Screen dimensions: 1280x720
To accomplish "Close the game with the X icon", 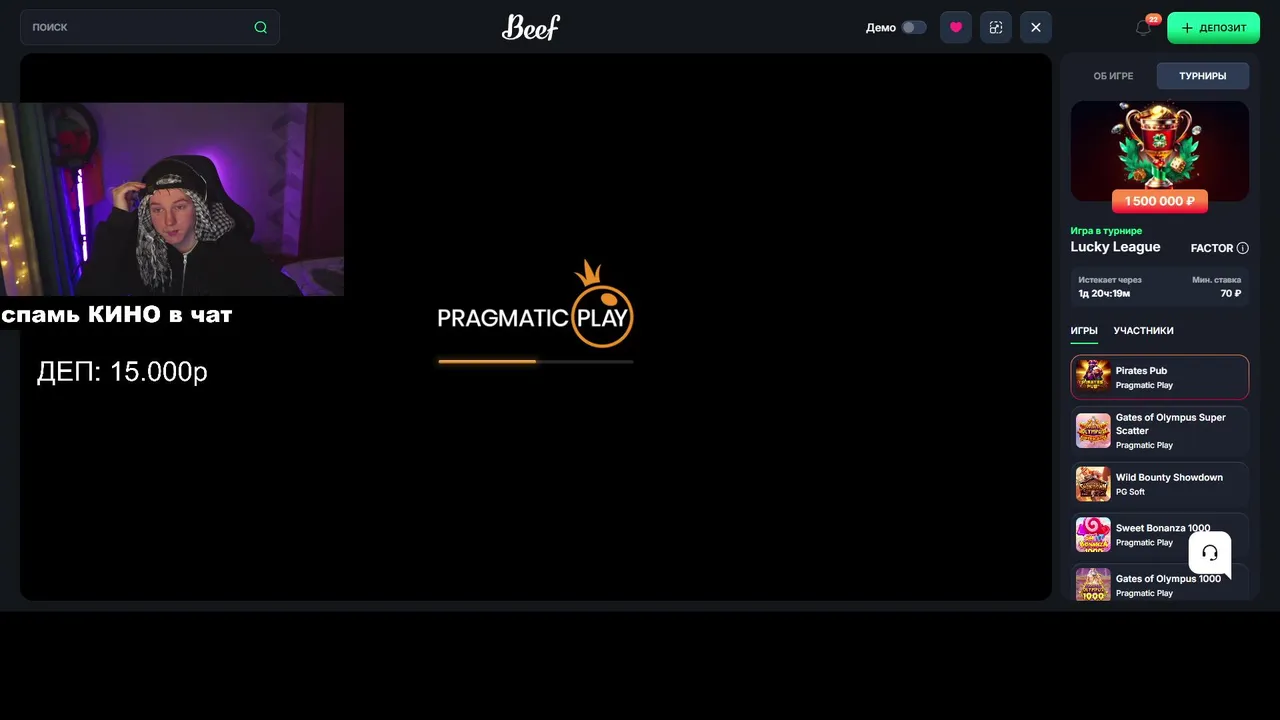I will tap(1036, 27).
